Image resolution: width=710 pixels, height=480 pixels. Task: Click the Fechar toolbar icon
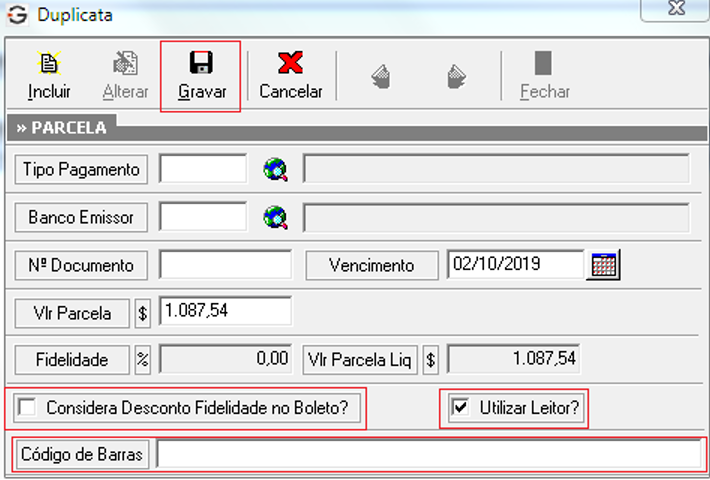tap(543, 63)
